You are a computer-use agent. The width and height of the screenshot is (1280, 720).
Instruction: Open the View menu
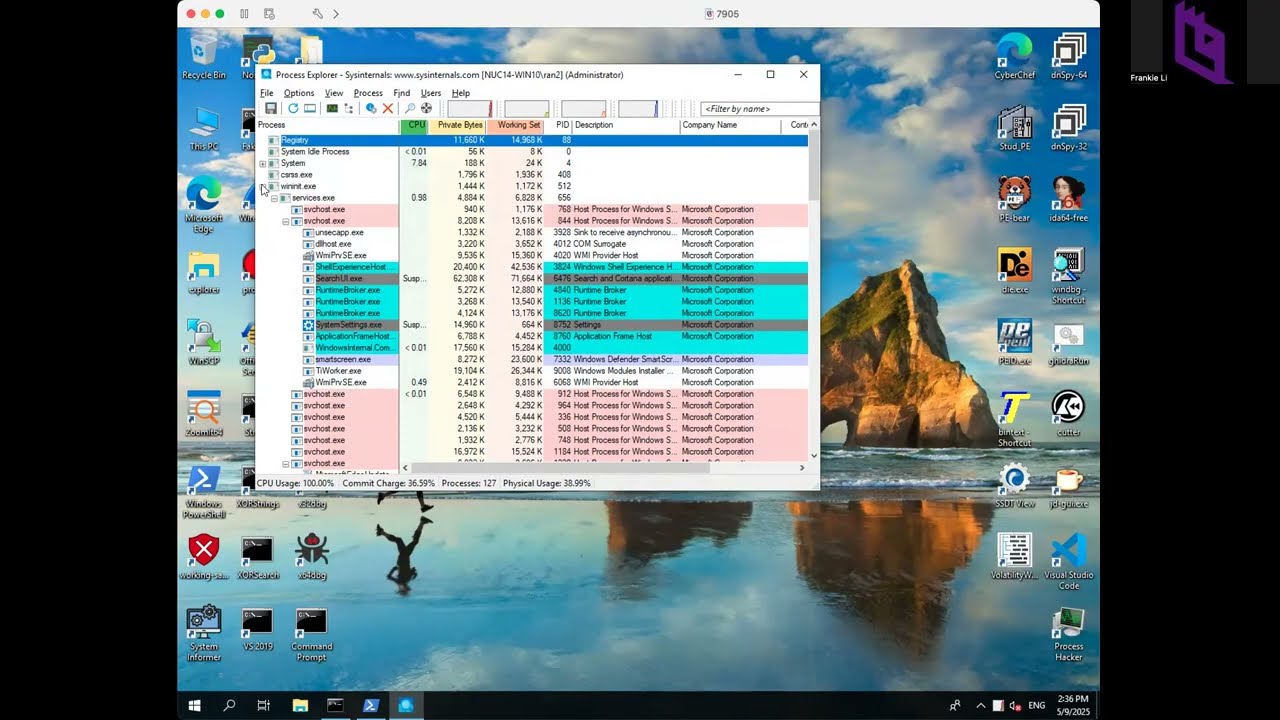pos(334,93)
